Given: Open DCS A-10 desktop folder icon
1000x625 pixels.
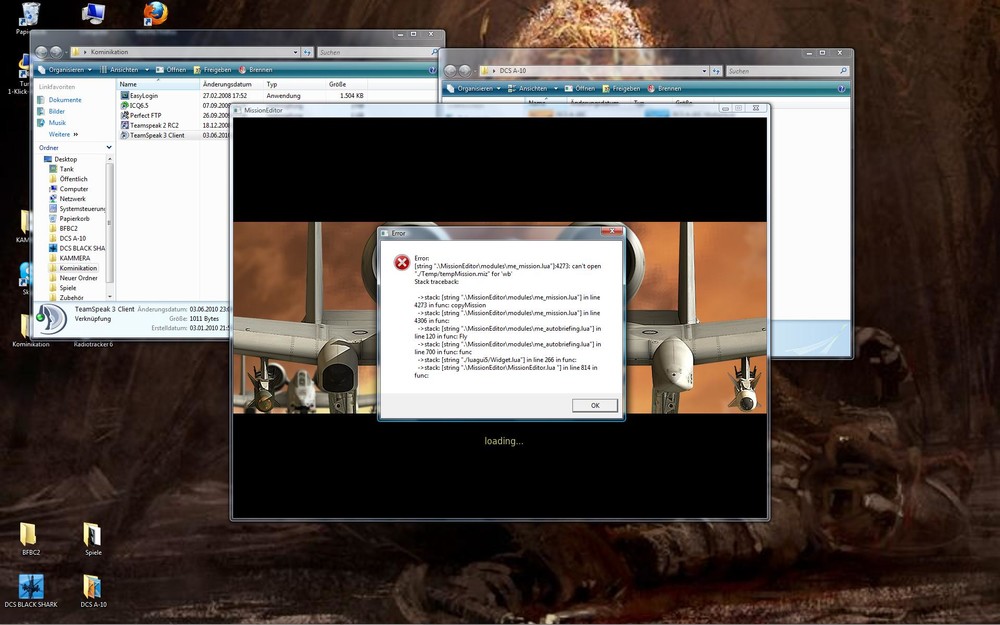Looking at the screenshot, I should (93, 591).
